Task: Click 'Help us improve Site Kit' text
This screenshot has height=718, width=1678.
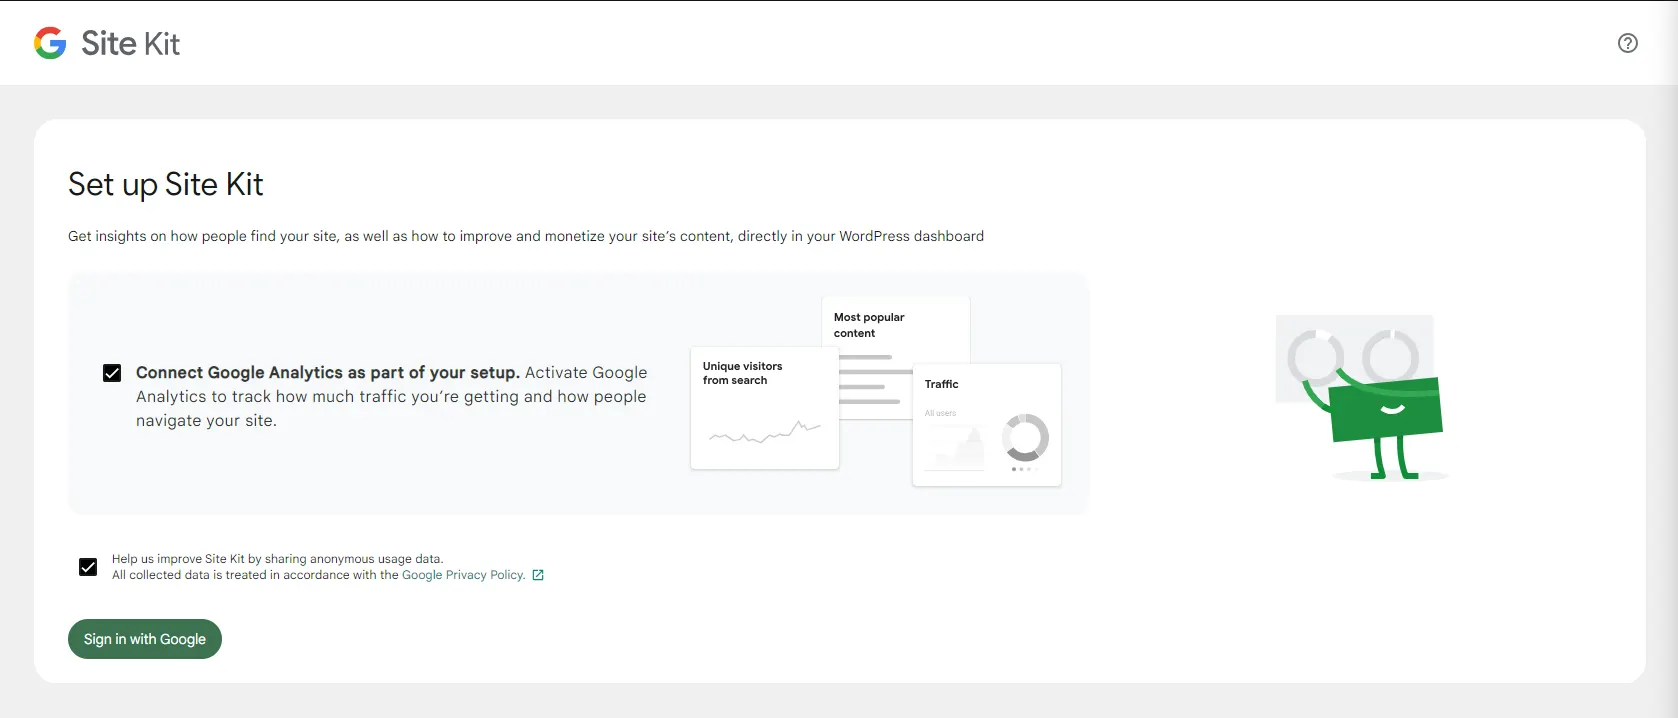Action: (x=277, y=559)
